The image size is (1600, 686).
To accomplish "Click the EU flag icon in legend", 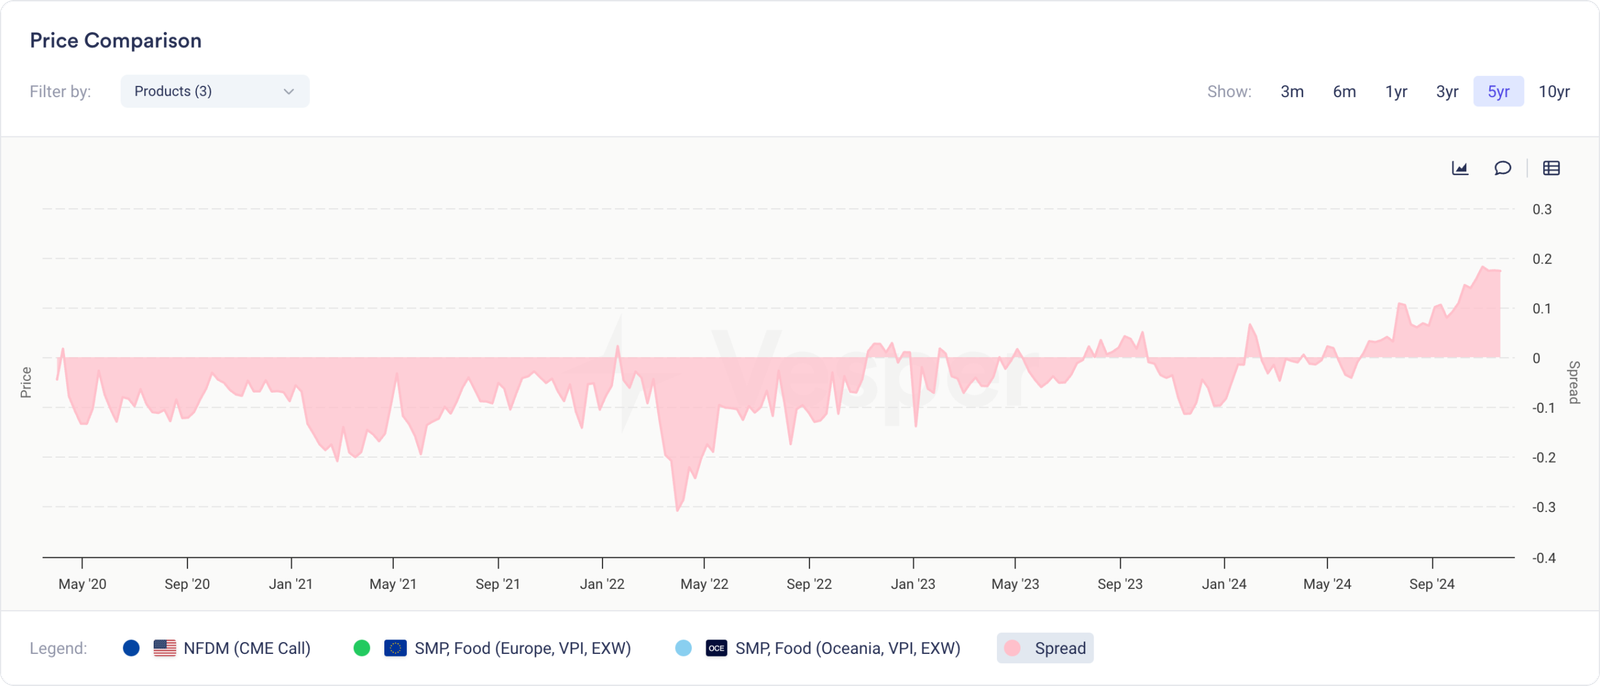I will coord(395,648).
